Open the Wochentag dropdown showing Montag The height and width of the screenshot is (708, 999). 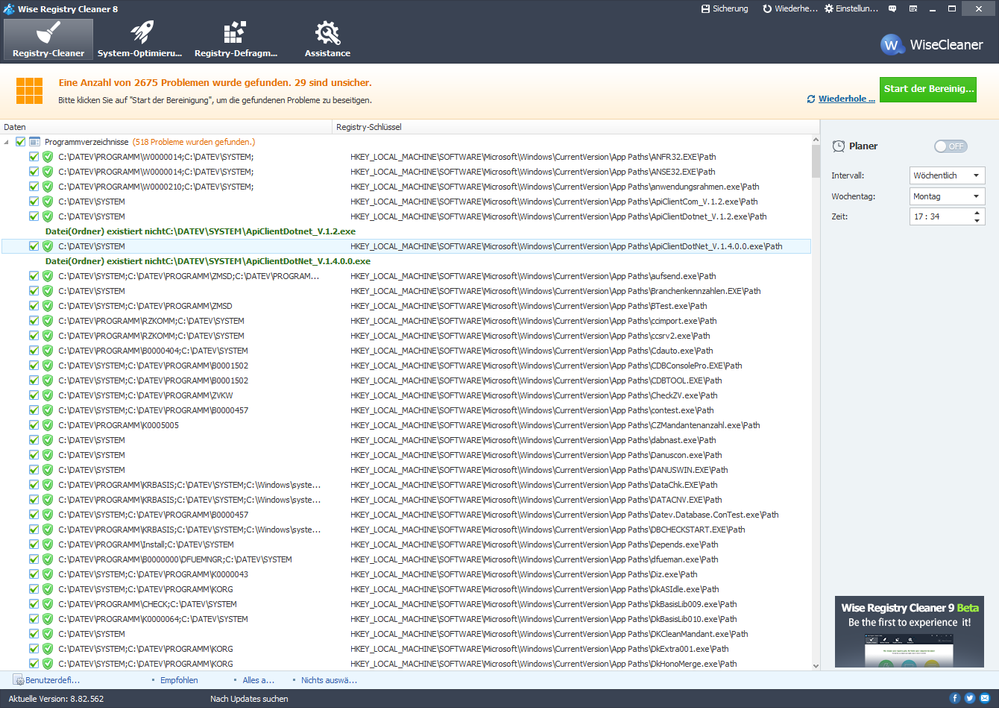click(x=947, y=196)
